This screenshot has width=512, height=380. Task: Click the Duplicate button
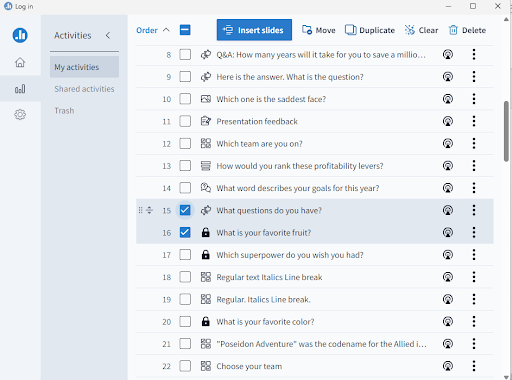pyautogui.click(x=370, y=30)
